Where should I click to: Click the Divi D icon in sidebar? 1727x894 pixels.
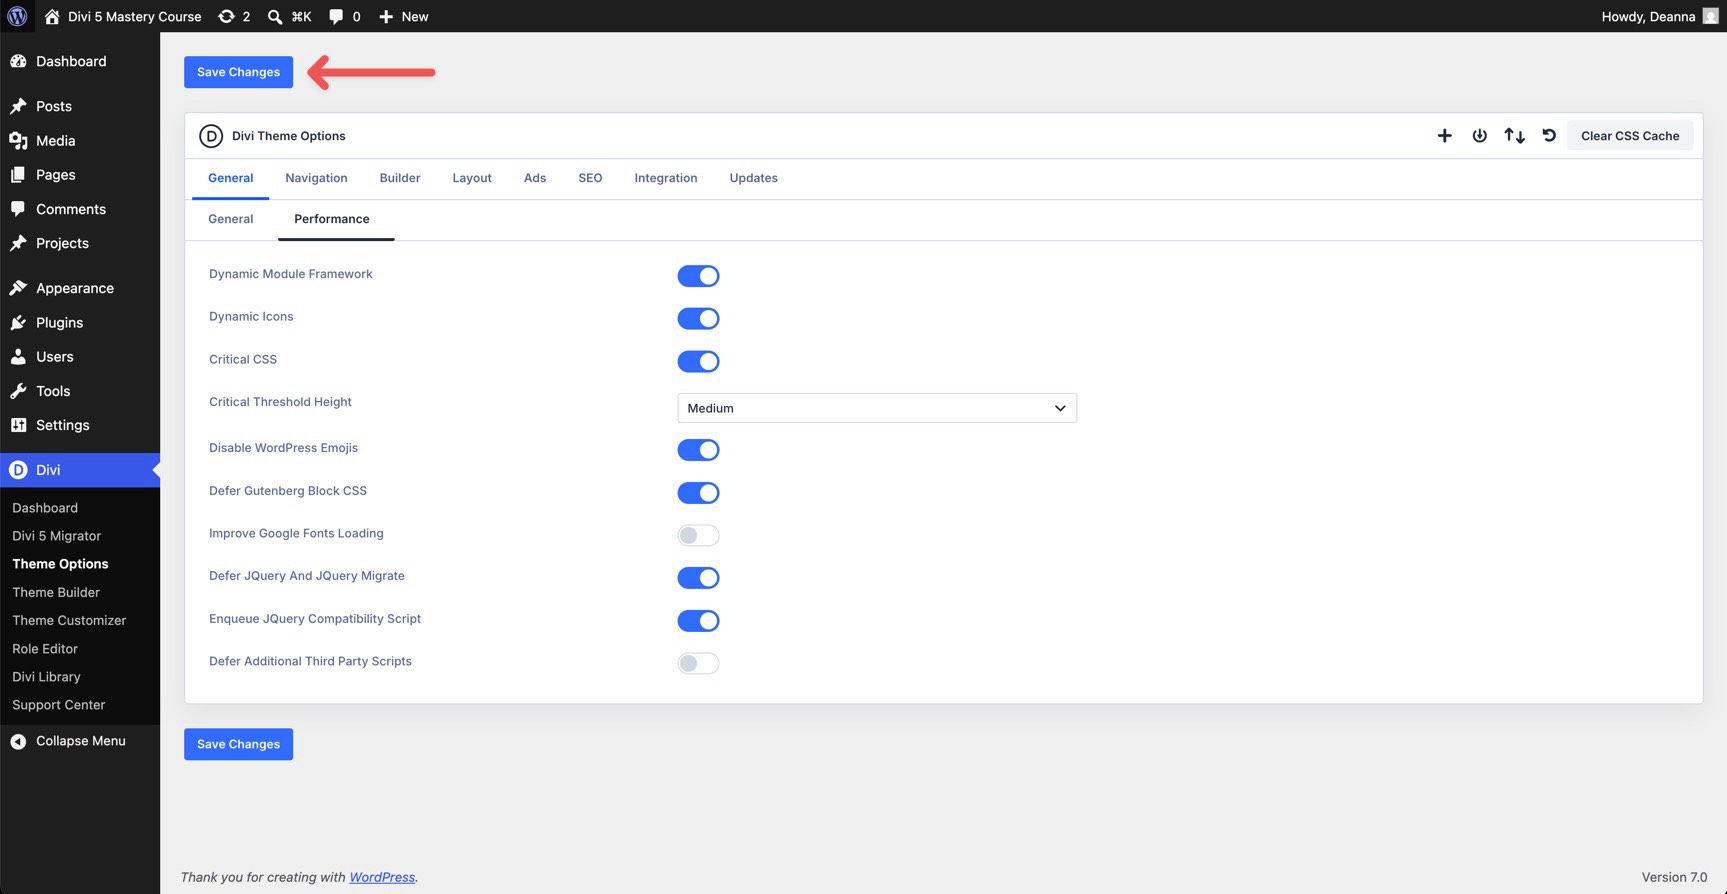(x=18, y=470)
